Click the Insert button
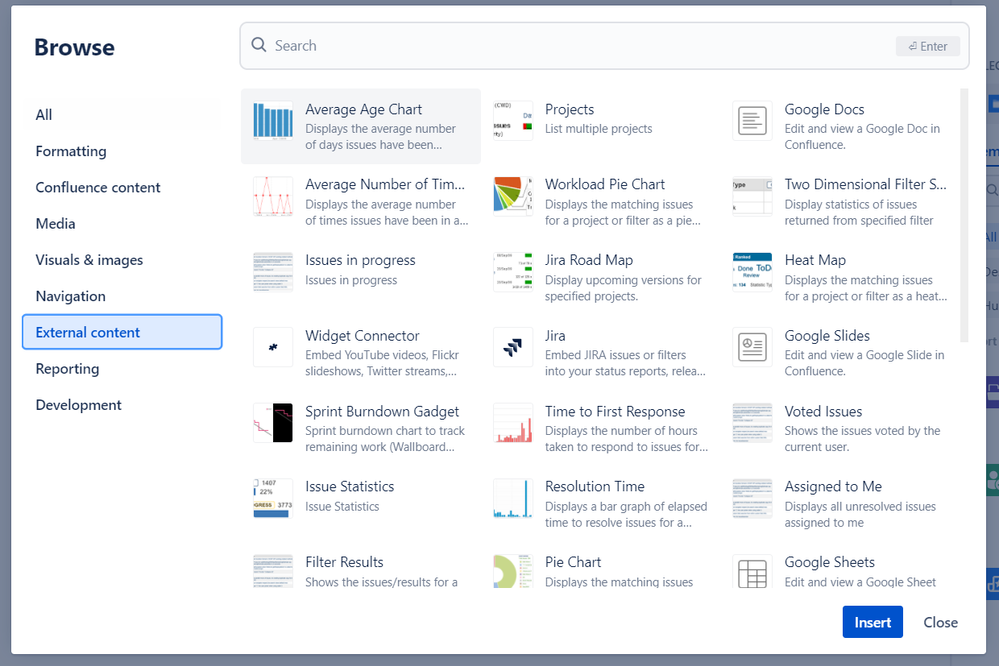Image resolution: width=999 pixels, height=666 pixels. pos(872,622)
